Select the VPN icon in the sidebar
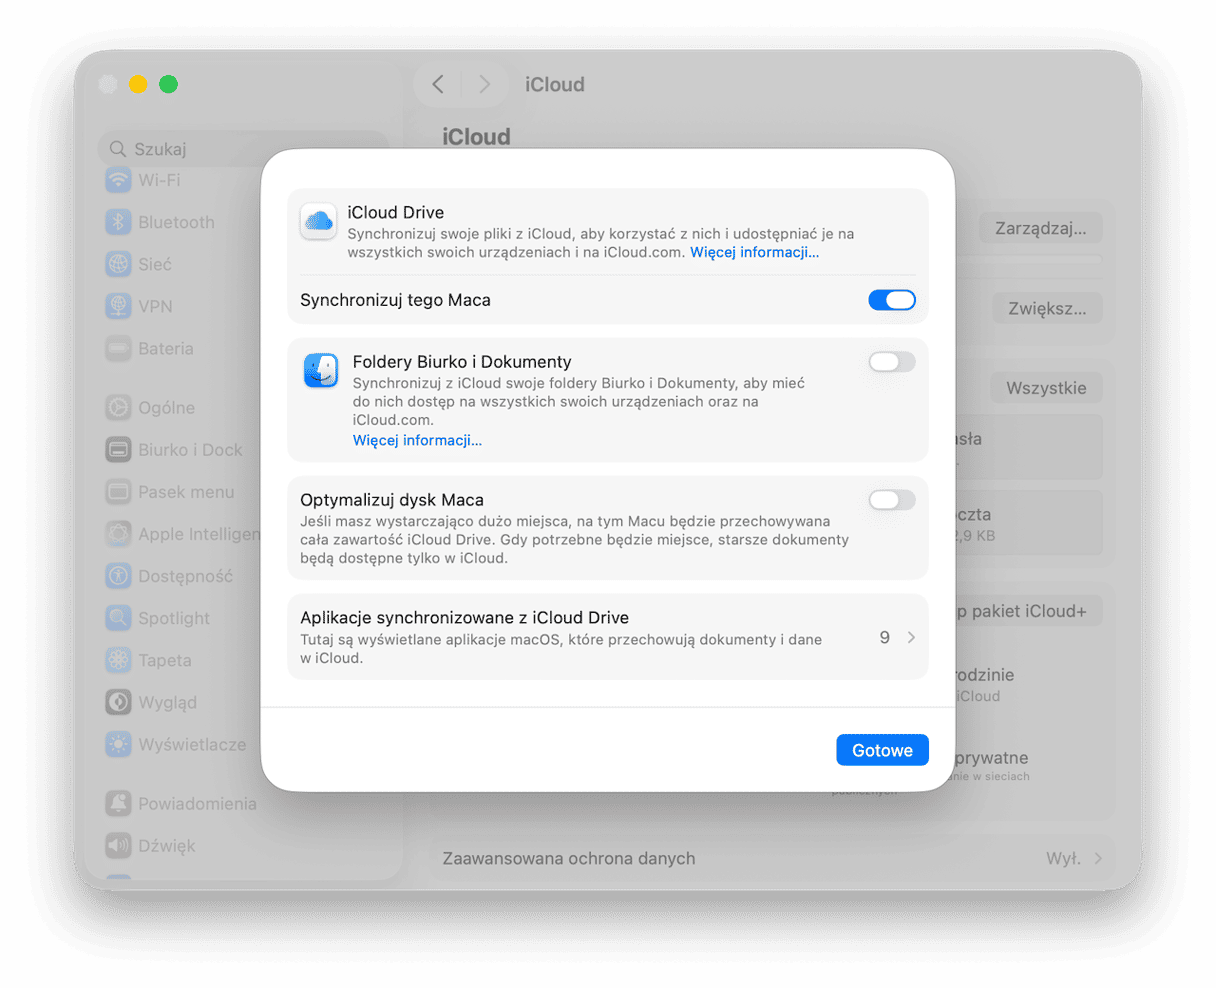1216x988 pixels. click(117, 306)
